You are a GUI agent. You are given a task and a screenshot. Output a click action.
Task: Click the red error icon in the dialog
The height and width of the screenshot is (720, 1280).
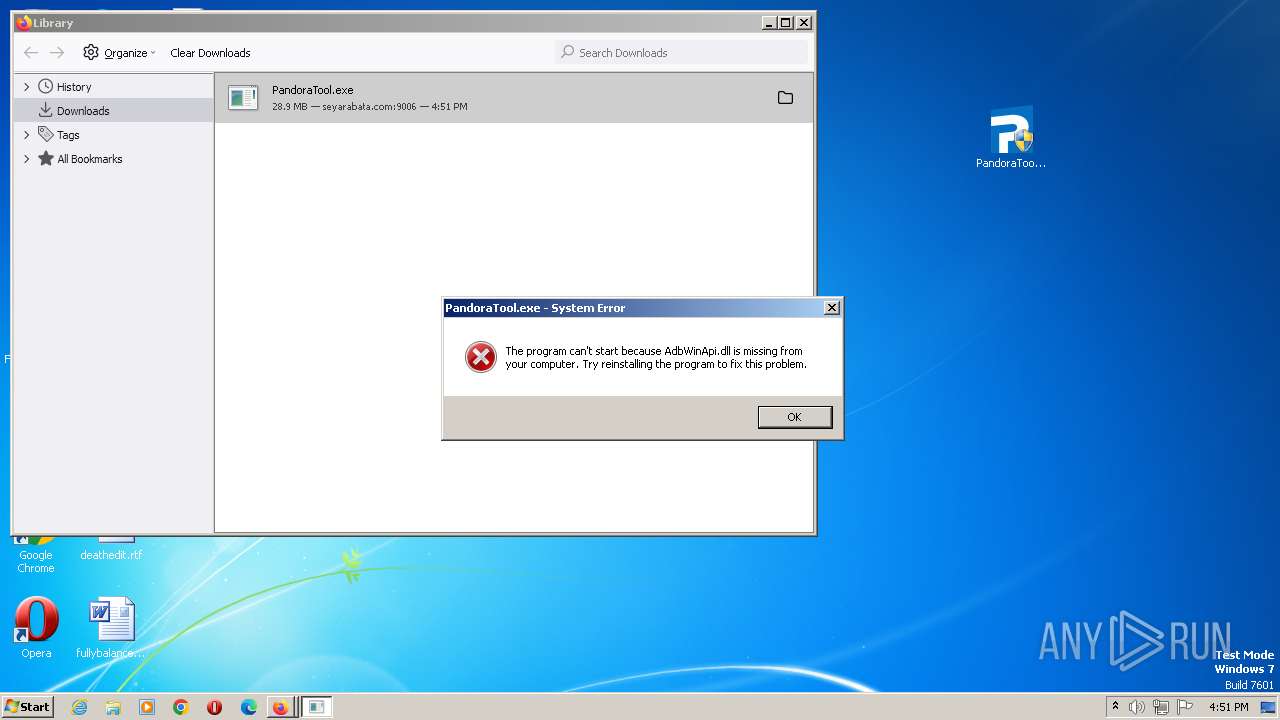tap(481, 357)
